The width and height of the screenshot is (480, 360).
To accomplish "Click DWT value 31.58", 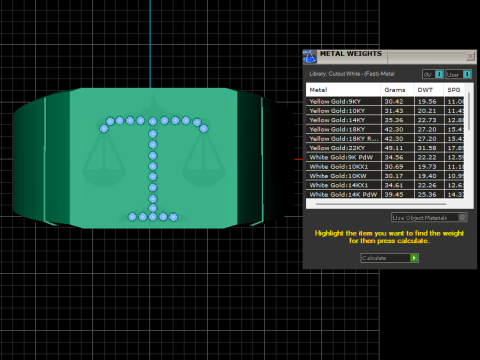I will pos(427,148).
